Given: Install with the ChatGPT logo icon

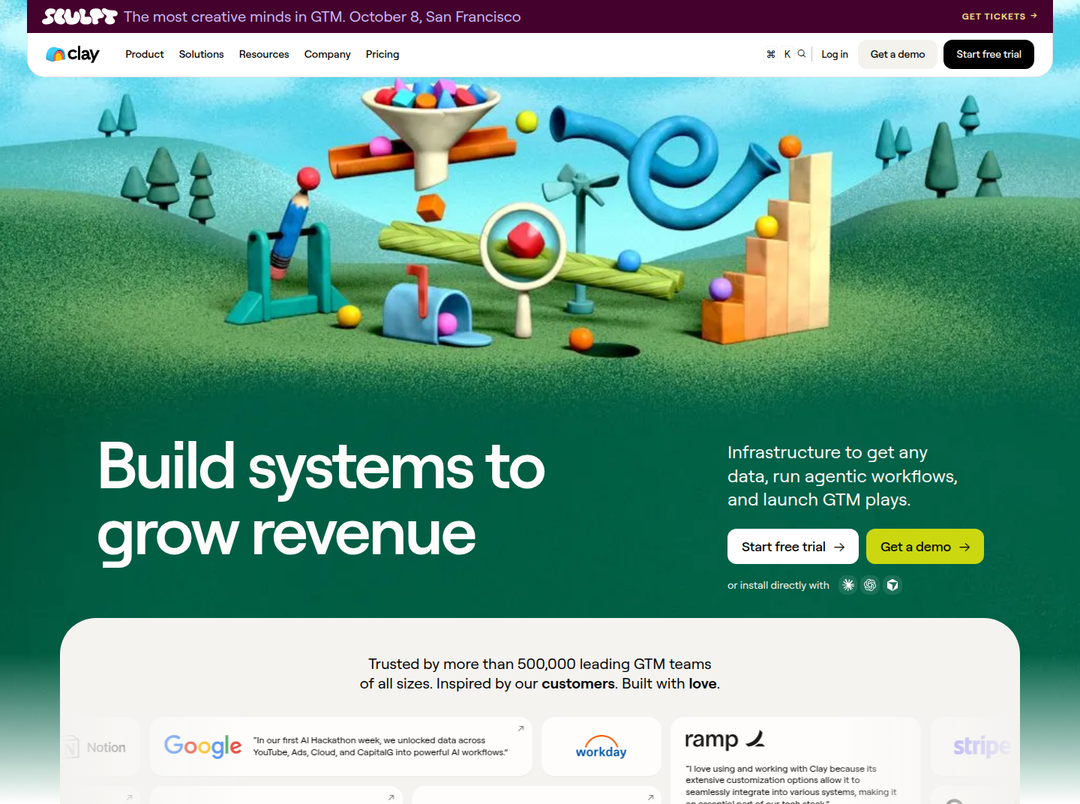Looking at the screenshot, I should coord(870,585).
